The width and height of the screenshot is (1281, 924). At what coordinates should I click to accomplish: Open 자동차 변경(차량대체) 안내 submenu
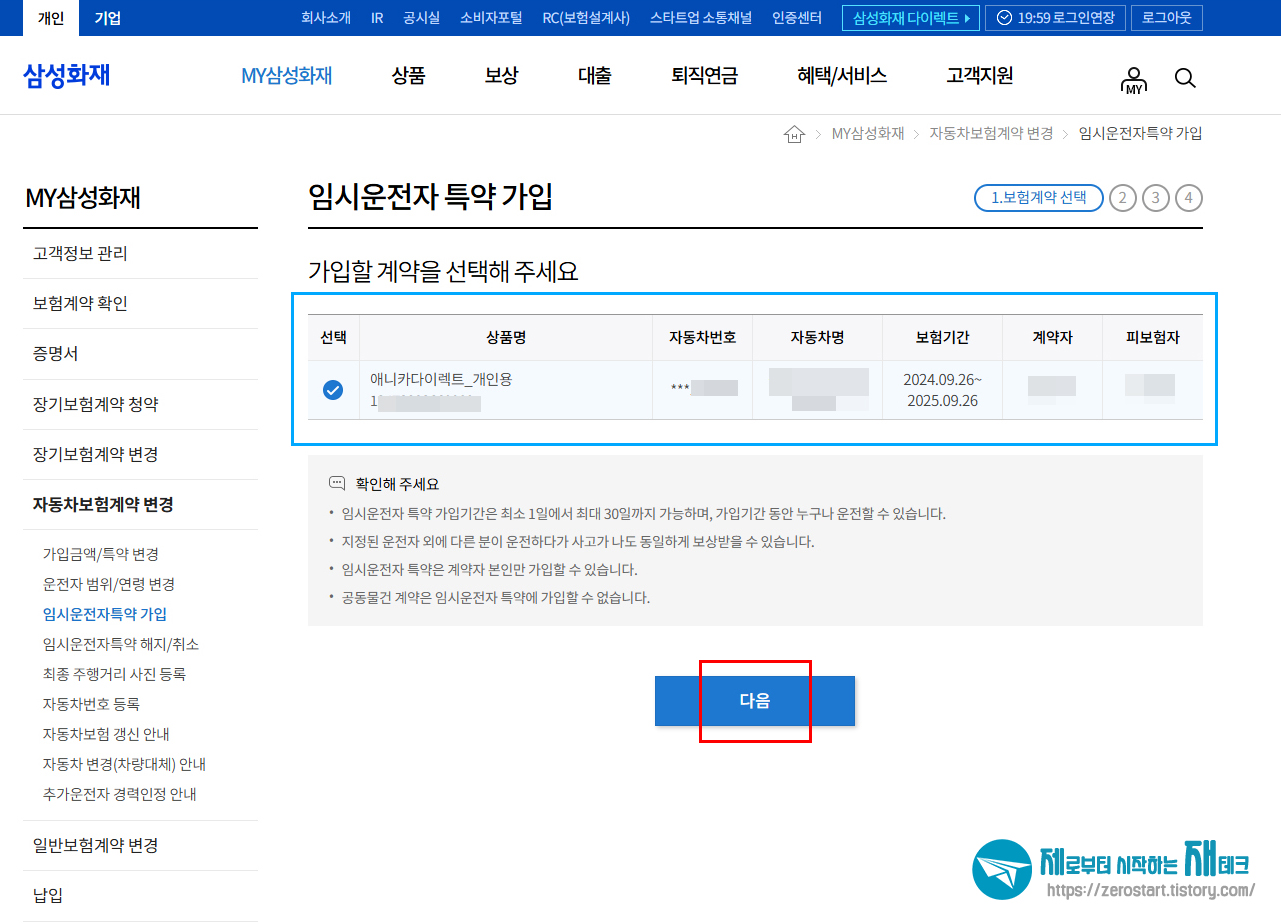click(x=124, y=764)
